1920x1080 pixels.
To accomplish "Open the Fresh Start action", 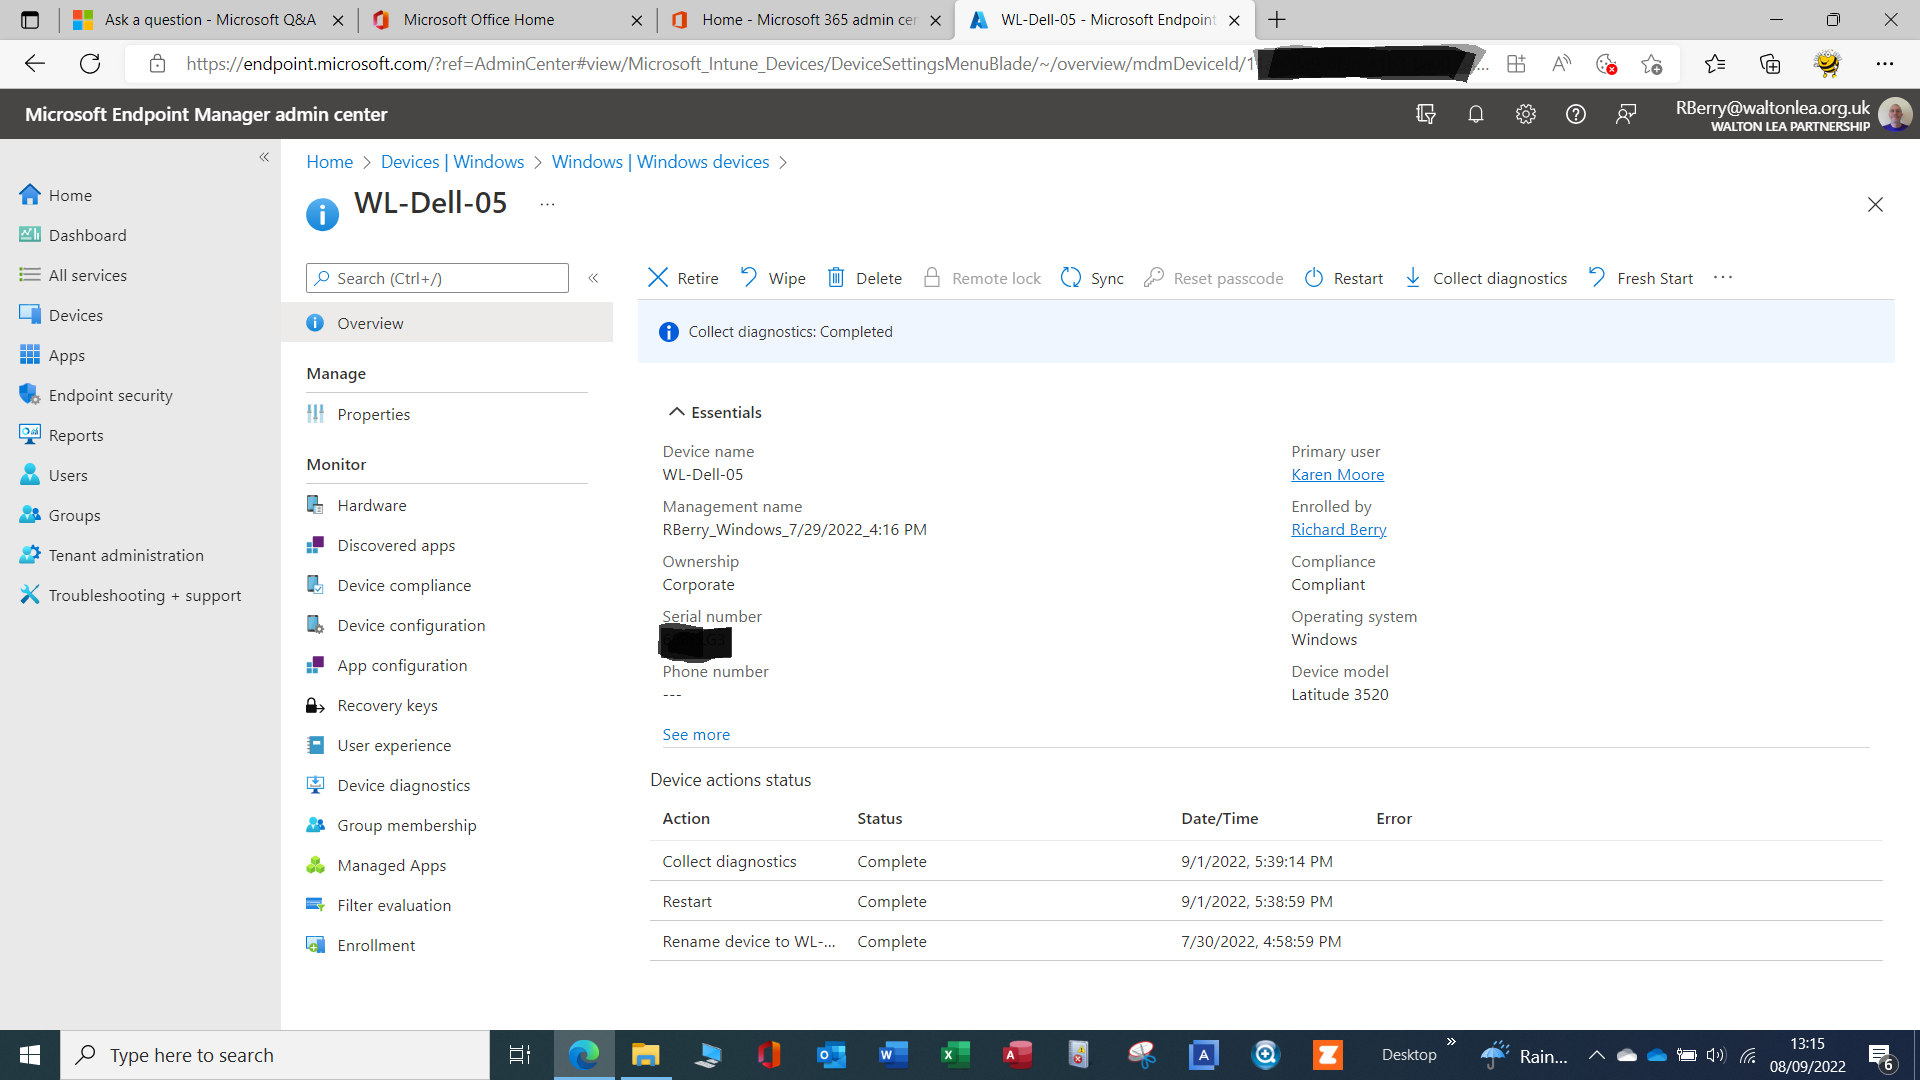I will 1640,278.
